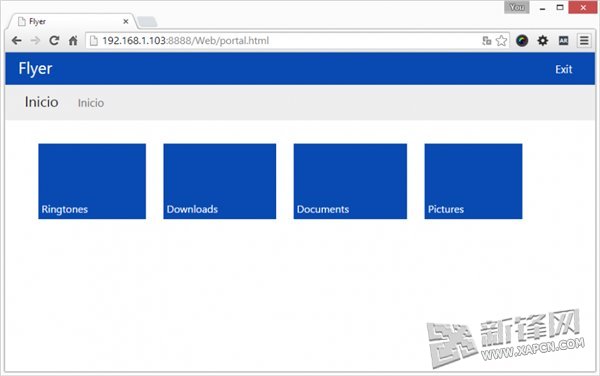Click the large Inicio heading
The height and width of the screenshot is (376, 600).
coord(41,102)
